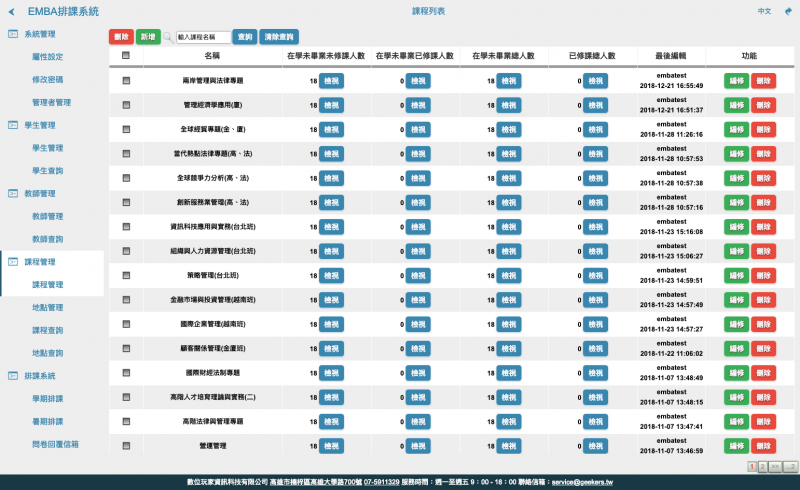Jump to last page via ...2 button
Viewport: 800px width, 490px height.
(790, 467)
